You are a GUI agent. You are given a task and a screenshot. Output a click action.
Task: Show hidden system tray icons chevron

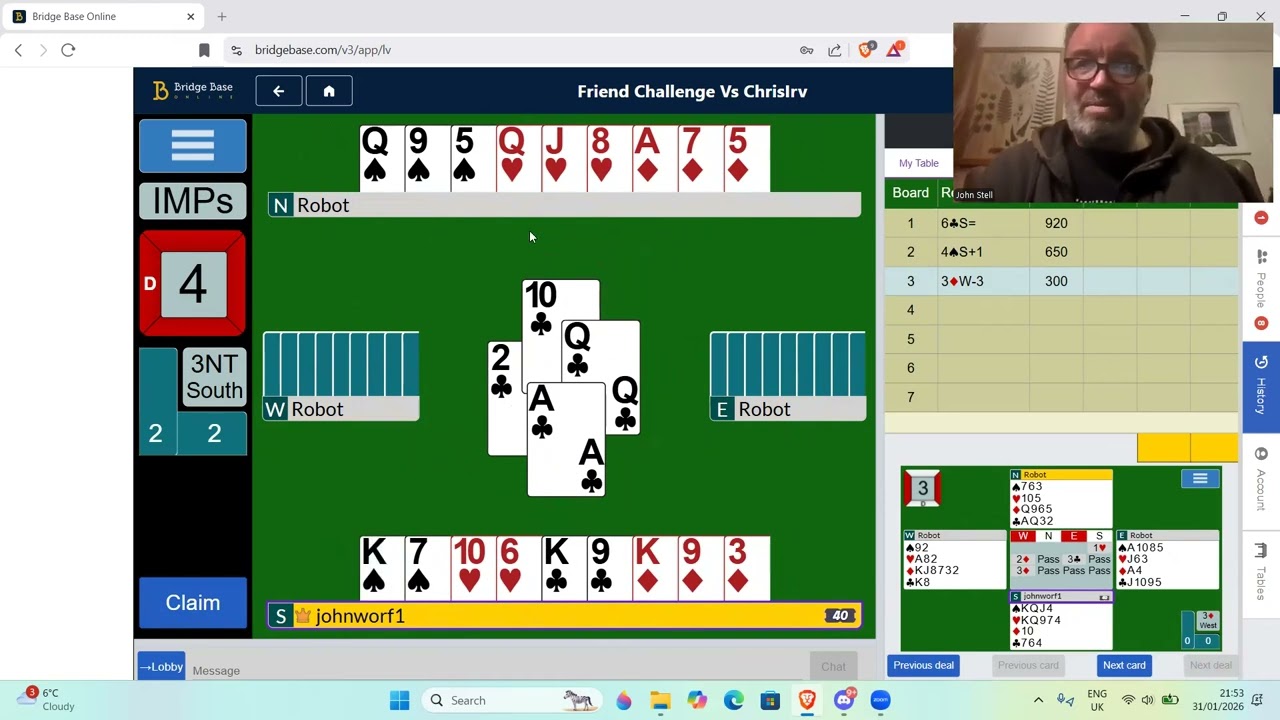1038,700
